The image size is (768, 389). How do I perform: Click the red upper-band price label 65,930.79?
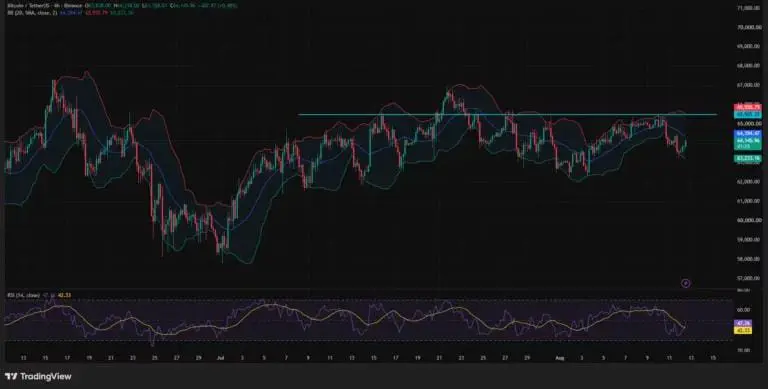pyautogui.click(x=747, y=107)
